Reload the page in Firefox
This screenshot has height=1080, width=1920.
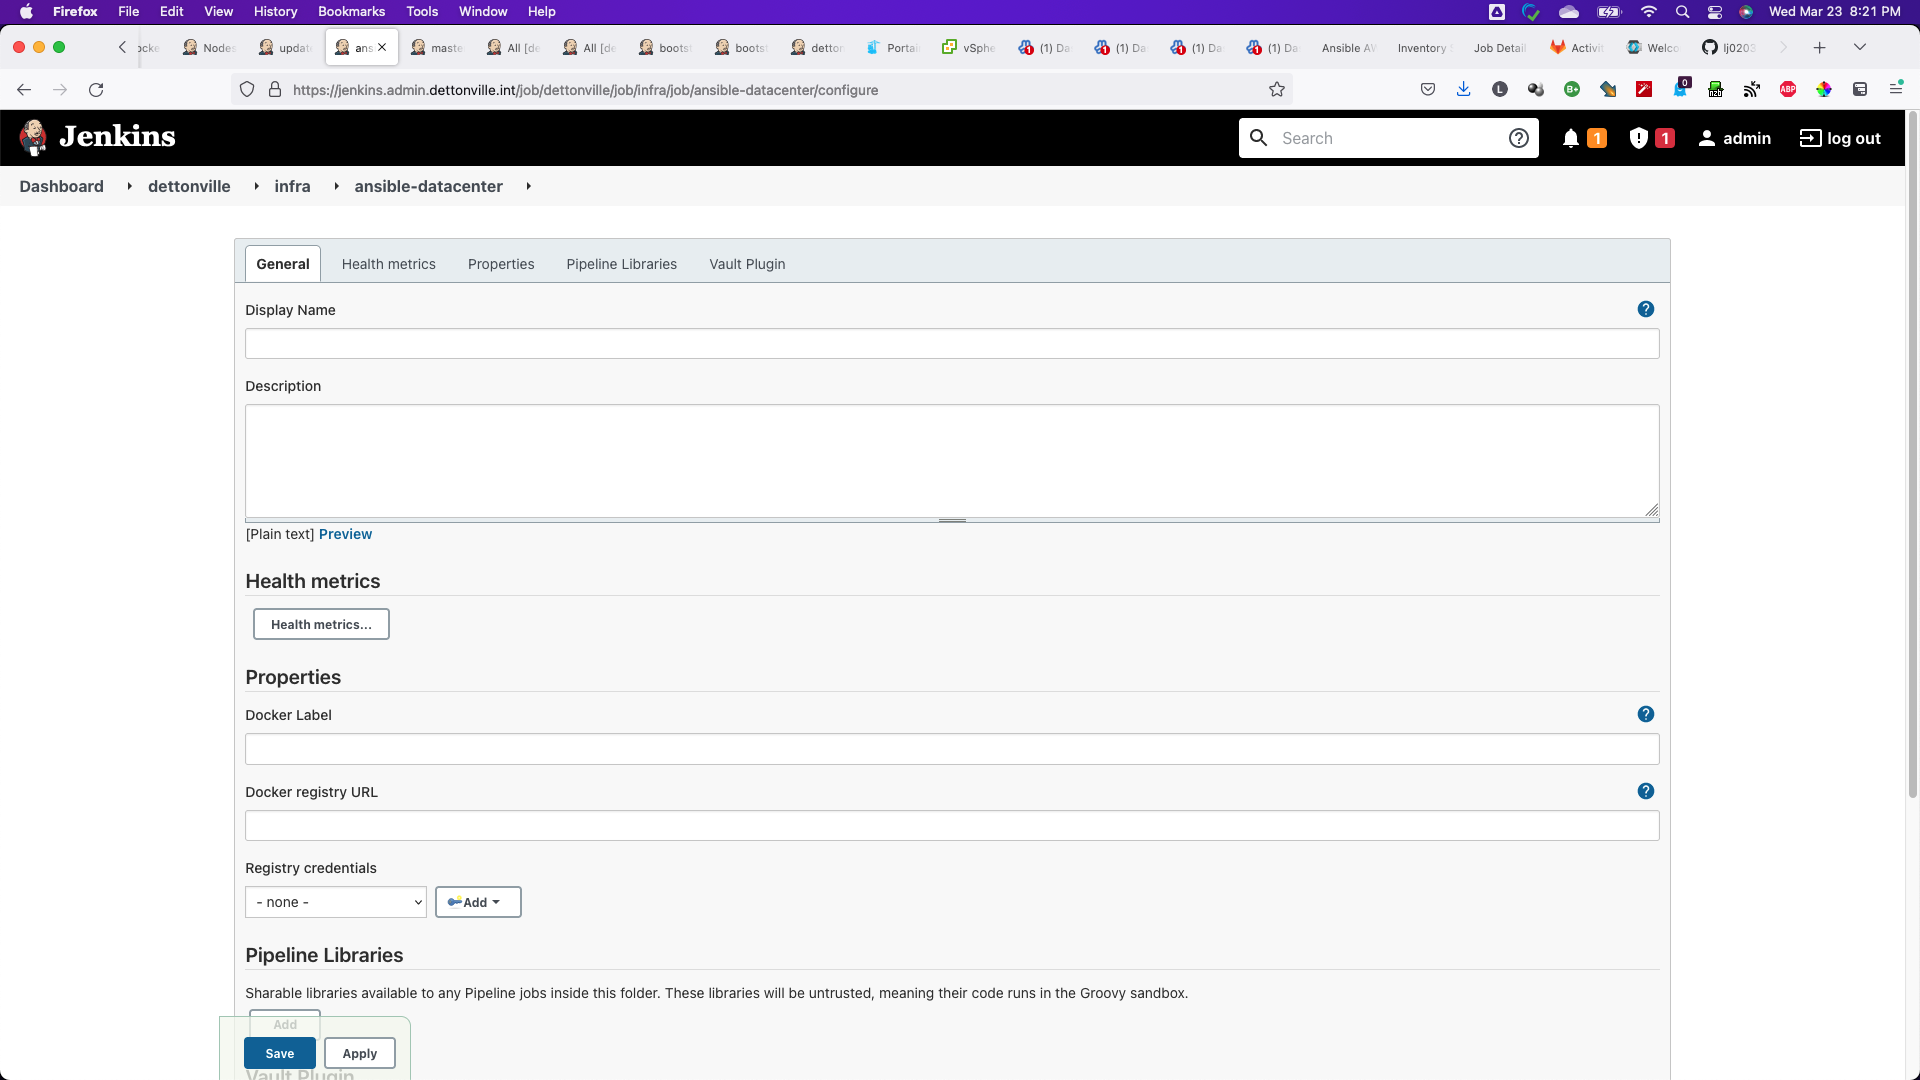pos(96,90)
